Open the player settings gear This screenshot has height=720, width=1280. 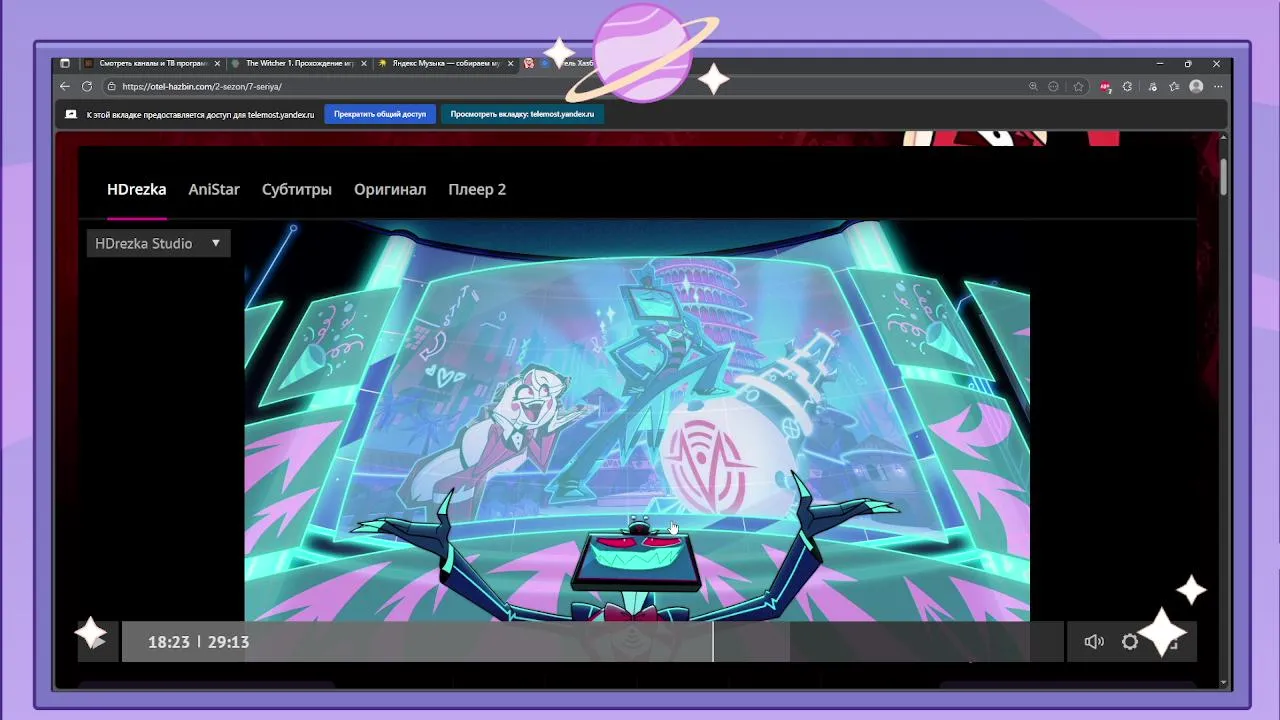pos(1130,642)
